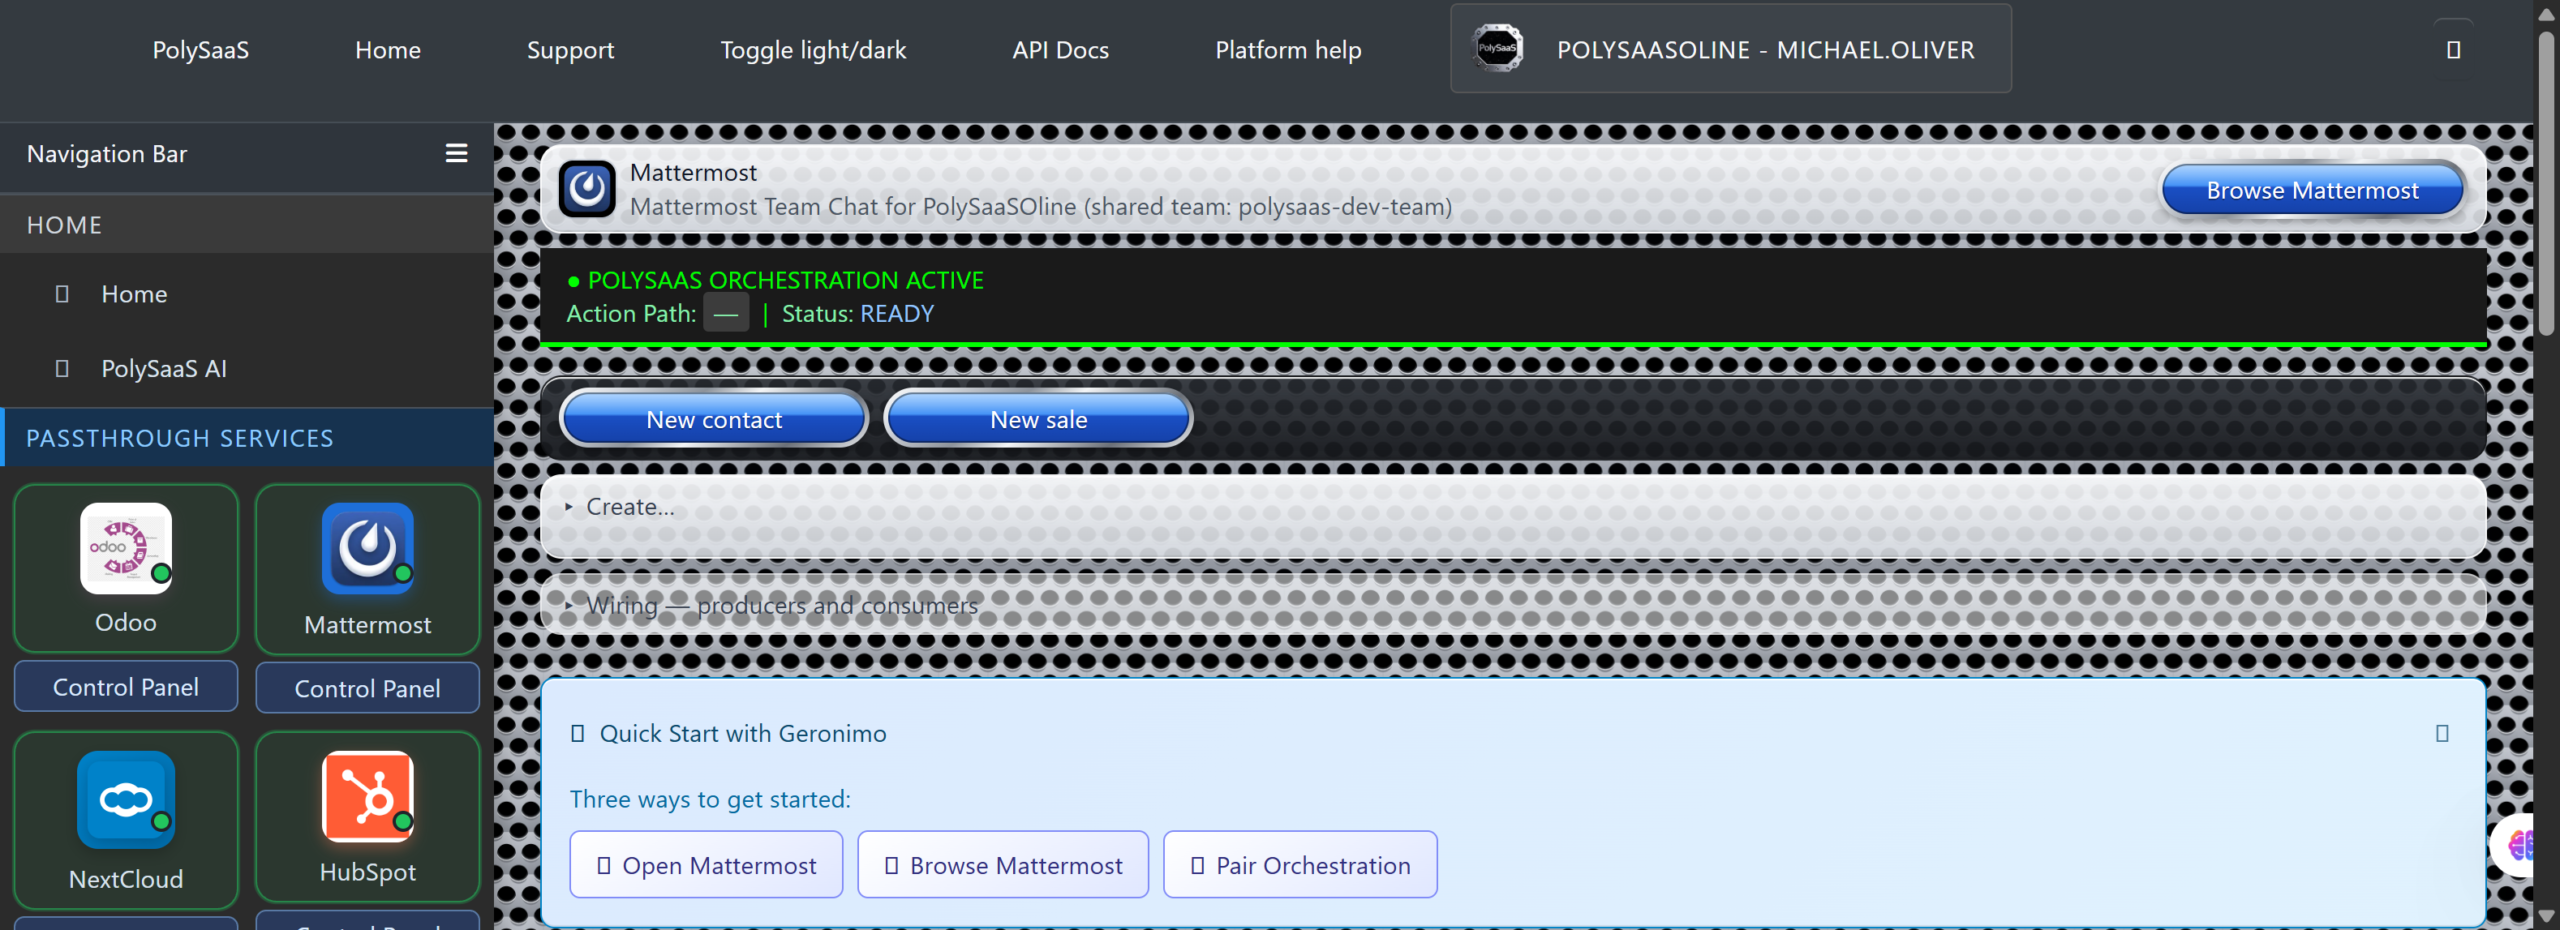
Task: Open the Mattermost service tile in sidebar
Action: click(368, 570)
